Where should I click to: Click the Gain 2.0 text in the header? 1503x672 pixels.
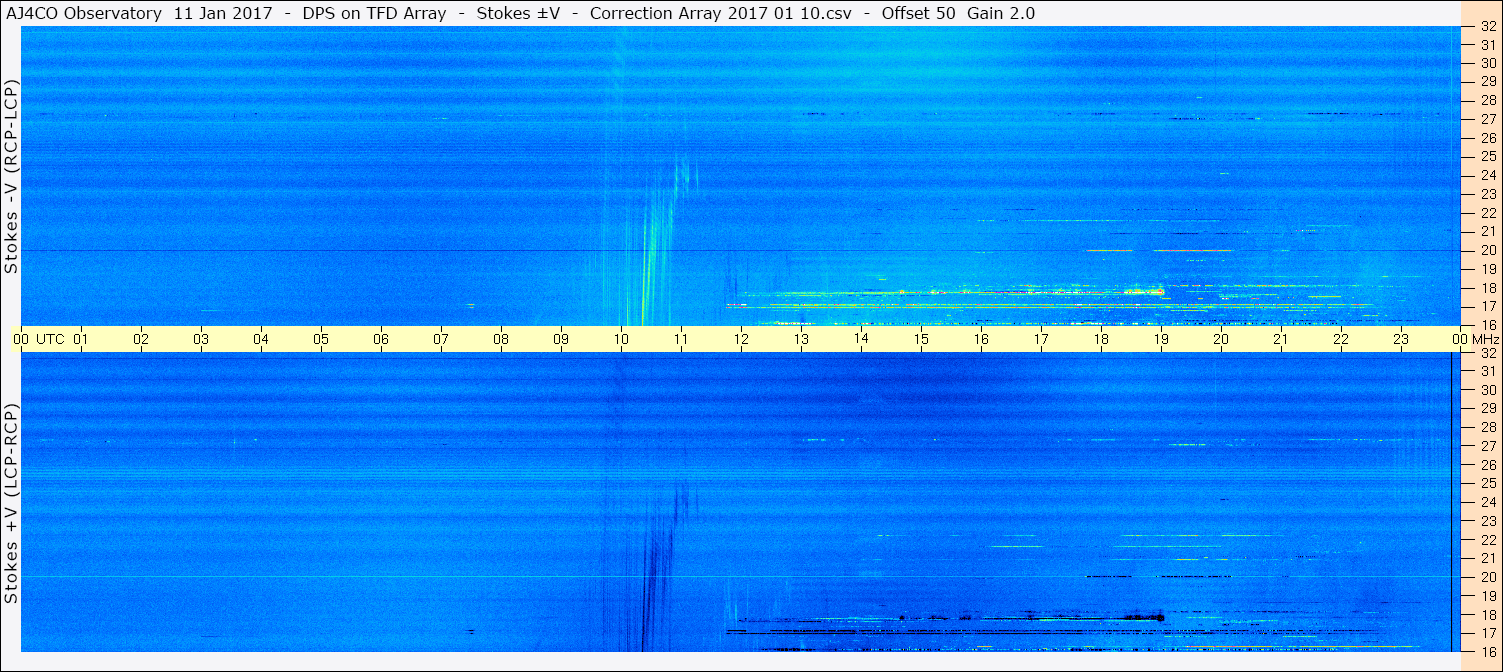point(1001,13)
